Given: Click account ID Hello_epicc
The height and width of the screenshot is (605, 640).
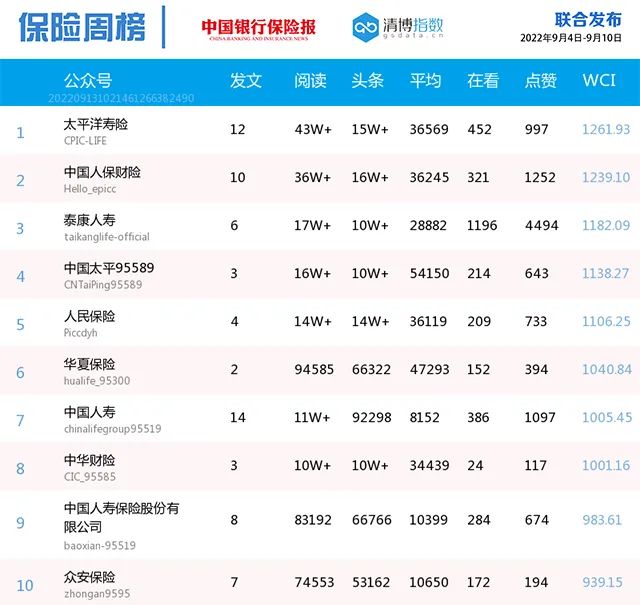Looking at the screenshot, I should tap(90, 189).
